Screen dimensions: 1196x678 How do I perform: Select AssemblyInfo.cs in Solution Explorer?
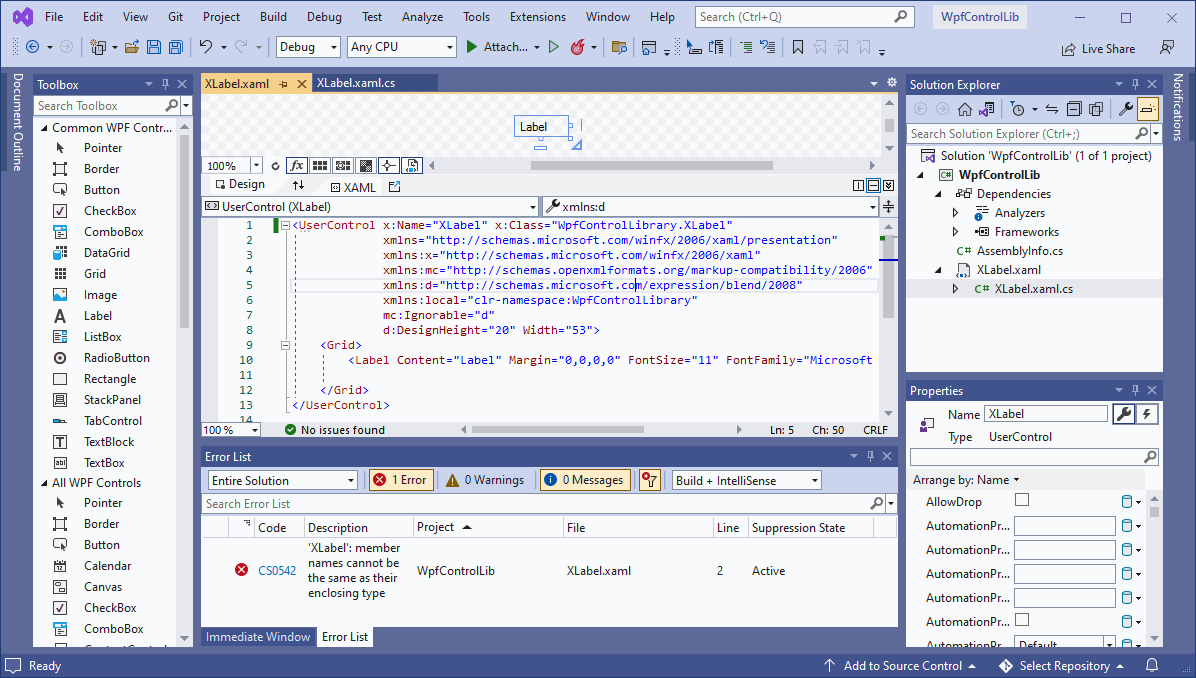1019,251
